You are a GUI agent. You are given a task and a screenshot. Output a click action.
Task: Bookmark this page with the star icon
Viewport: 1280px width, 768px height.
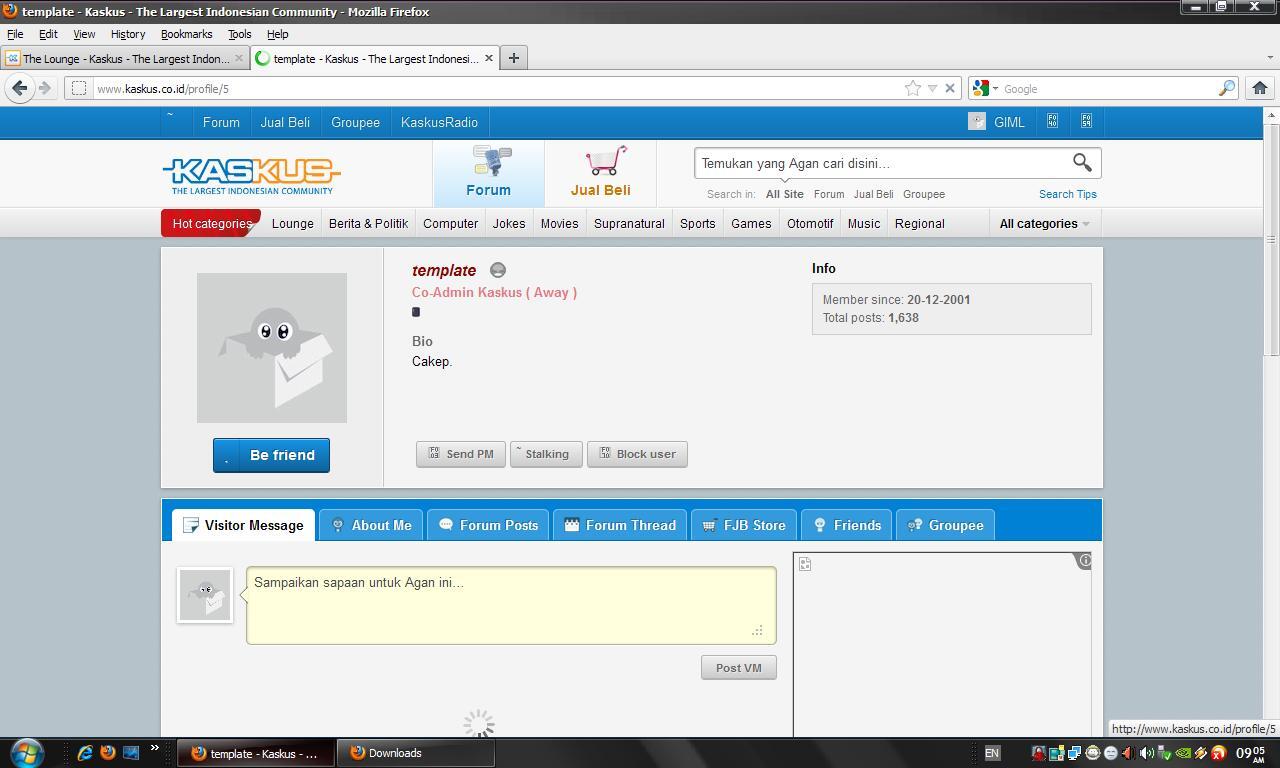pyautogui.click(x=913, y=88)
